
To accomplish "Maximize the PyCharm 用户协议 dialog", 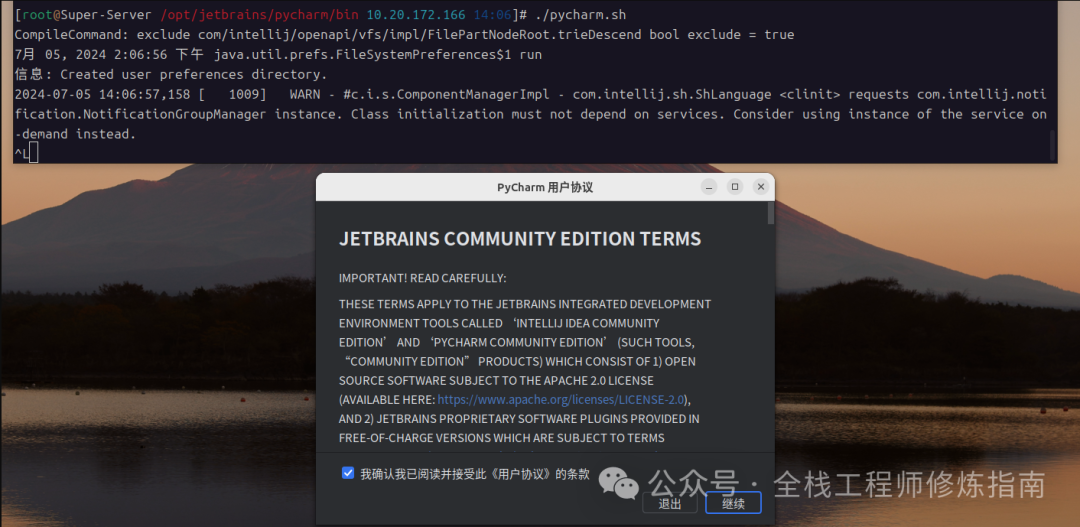I will [735, 187].
